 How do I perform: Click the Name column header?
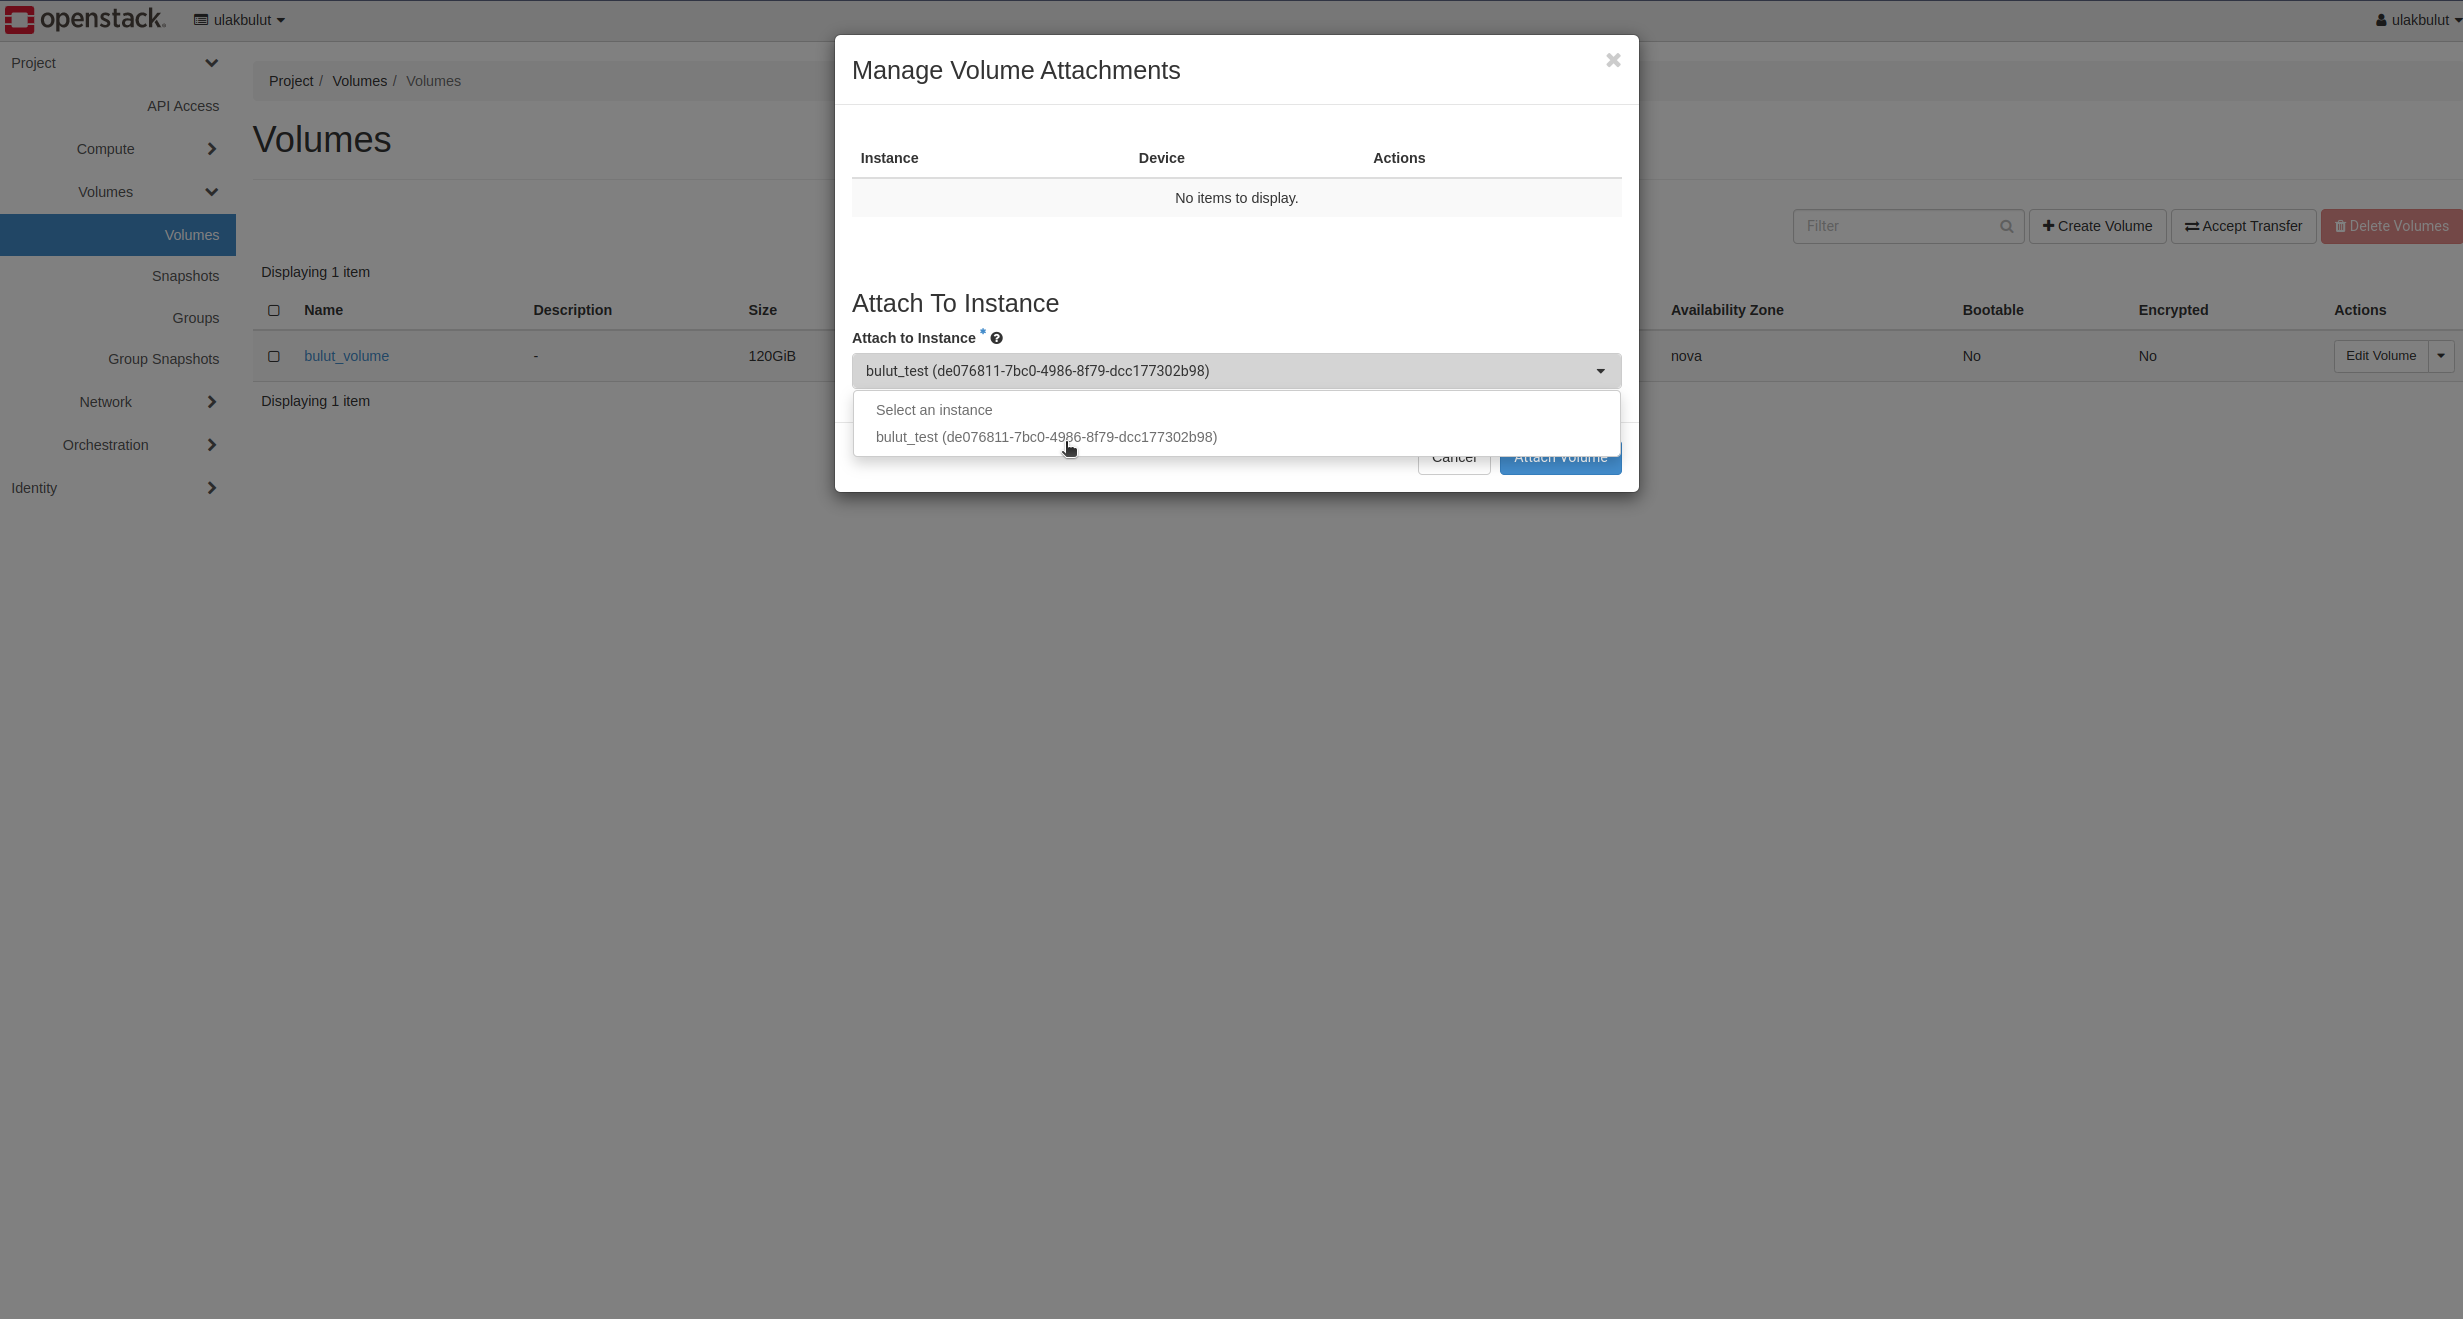point(323,310)
